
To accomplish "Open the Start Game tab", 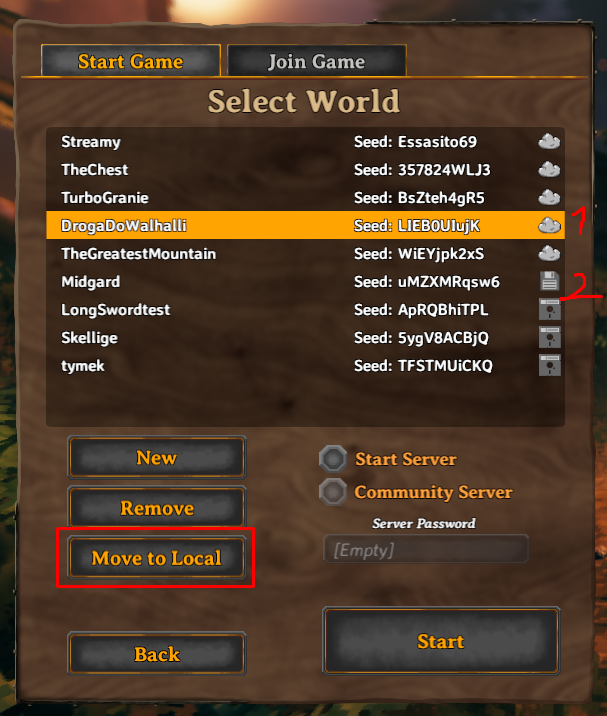I will [131, 61].
